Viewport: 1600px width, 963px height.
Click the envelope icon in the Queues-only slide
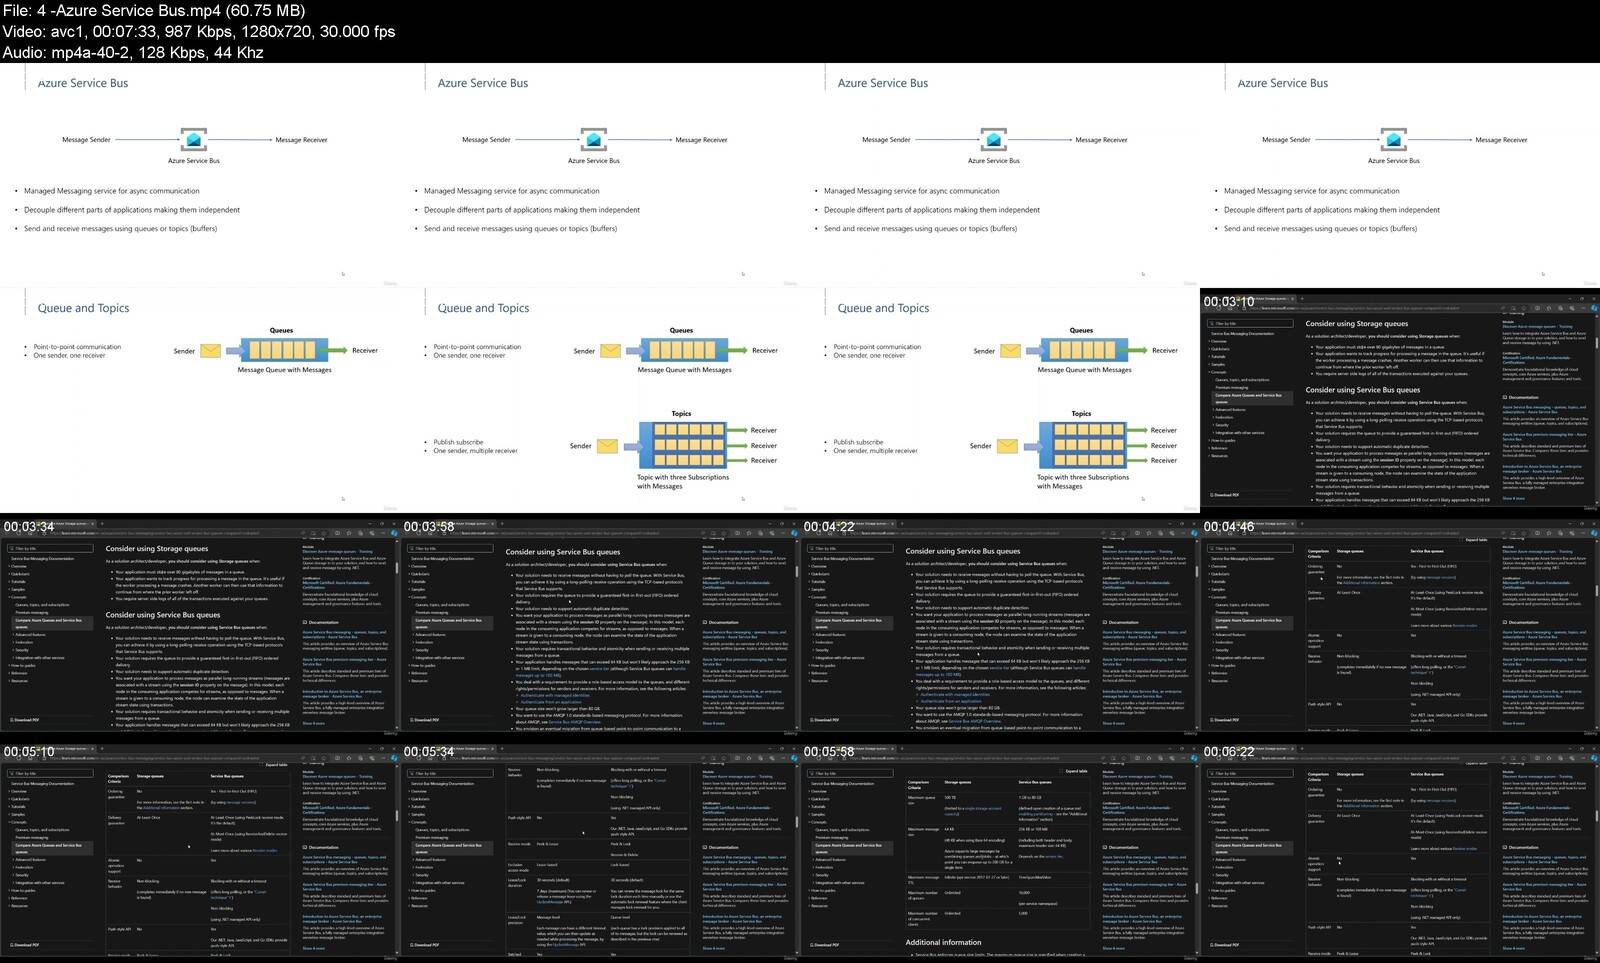click(210, 351)
